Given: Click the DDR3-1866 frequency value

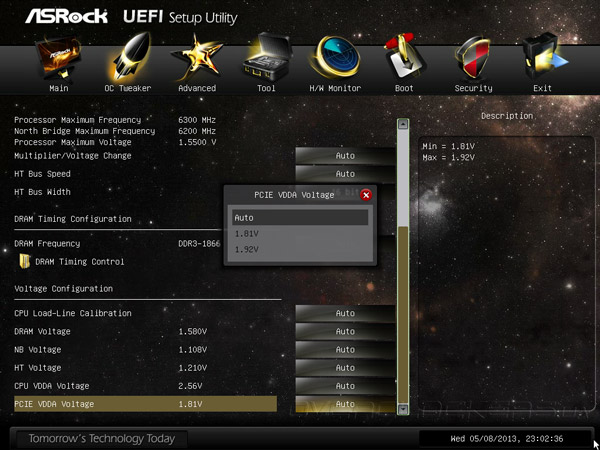Looking at the screenshot, I should pyautogui.click(x=199, y=243).
